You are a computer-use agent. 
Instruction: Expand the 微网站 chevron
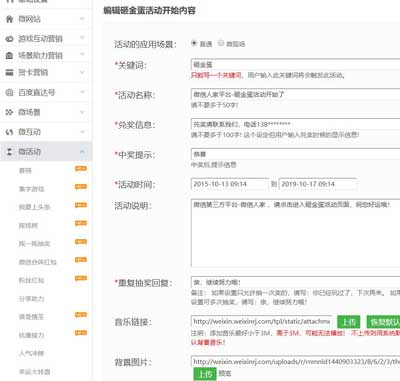(x=82, y=19)
